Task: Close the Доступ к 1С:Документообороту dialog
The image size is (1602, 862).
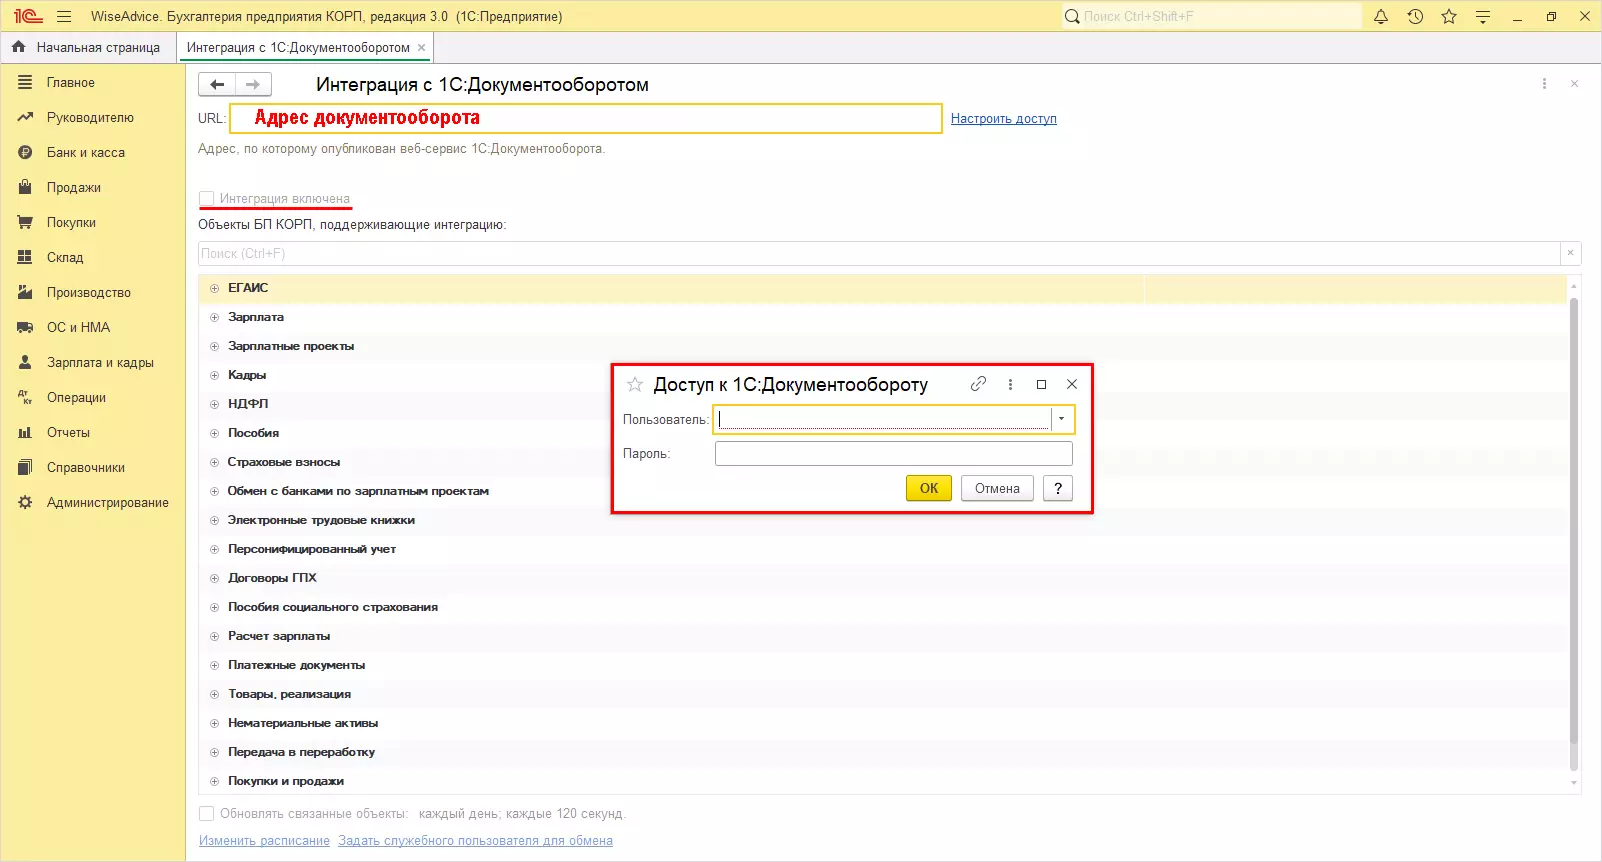Action: (x=1072, y=384)
